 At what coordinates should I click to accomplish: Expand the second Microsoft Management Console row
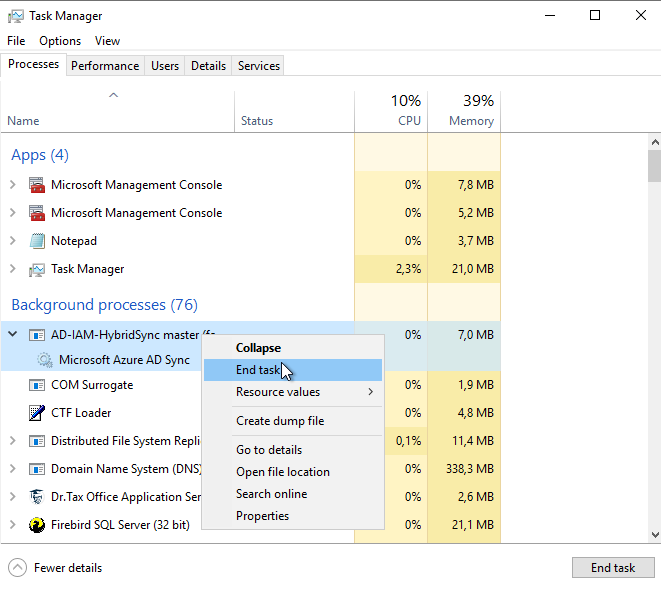13,213
